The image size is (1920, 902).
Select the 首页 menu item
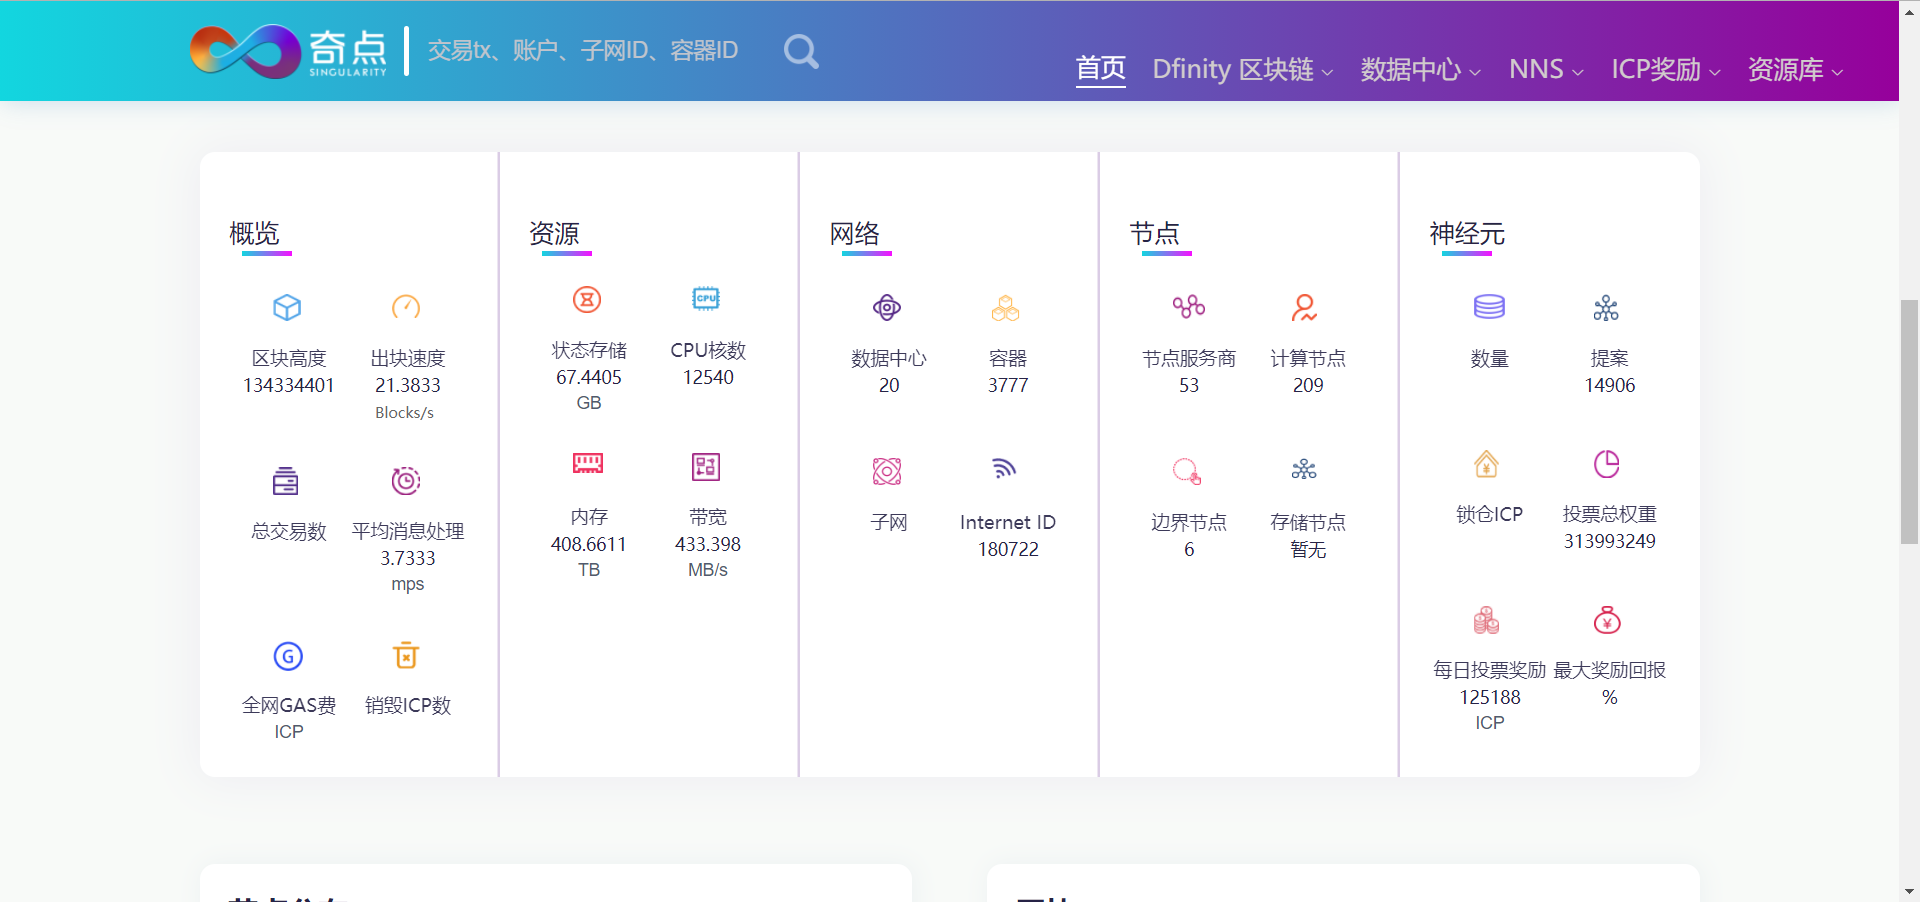[x=1100, y=69]
